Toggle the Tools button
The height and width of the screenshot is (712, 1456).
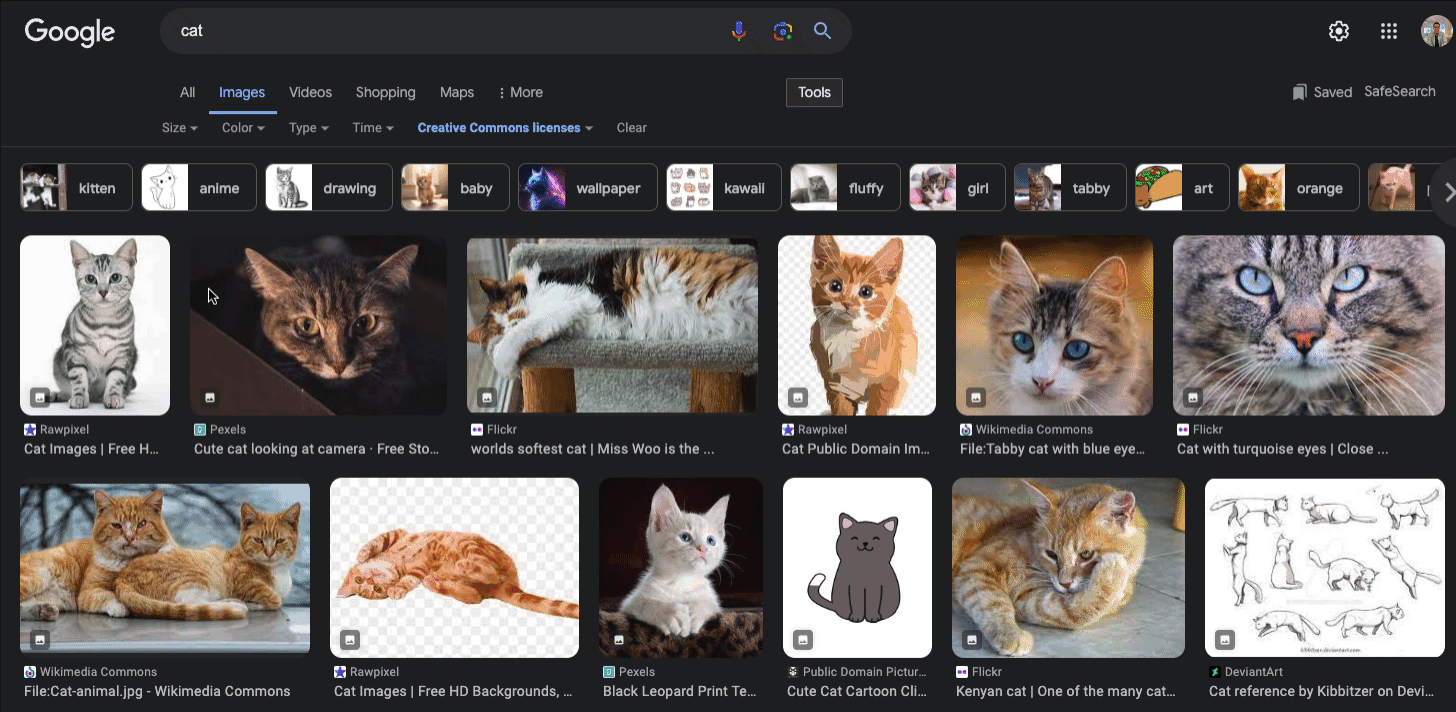click(814, 92)
